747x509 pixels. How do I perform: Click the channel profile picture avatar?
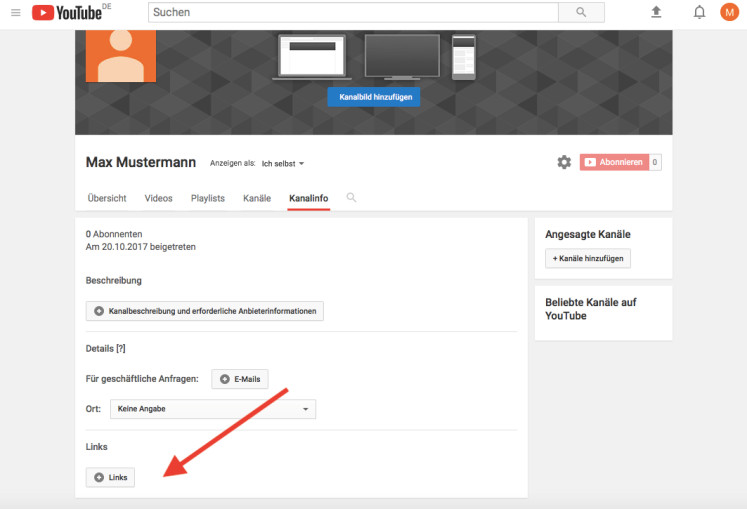(x=121, y=56)
